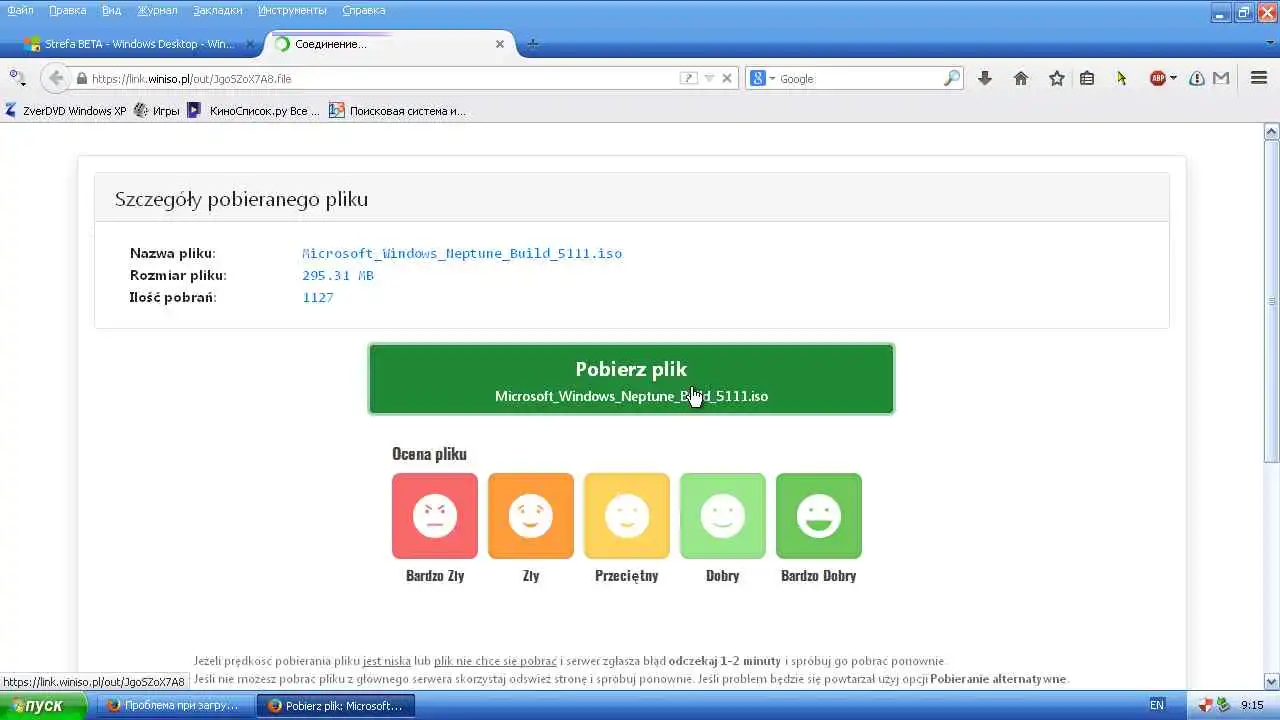Close the Соединение tab
The width and height of the screenshot is (1280, 720).
coord(500,44)
